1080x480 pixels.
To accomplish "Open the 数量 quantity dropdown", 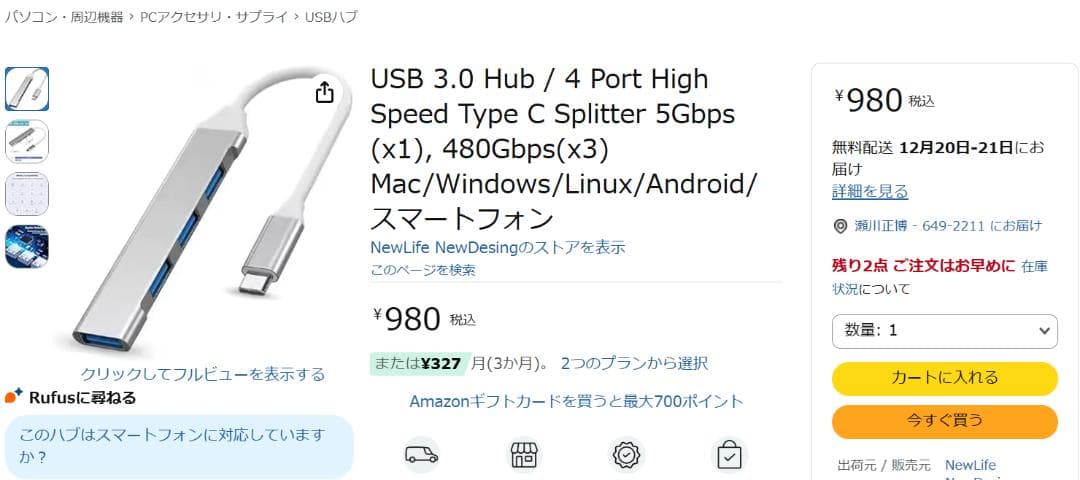I will (x=944, y=330).
